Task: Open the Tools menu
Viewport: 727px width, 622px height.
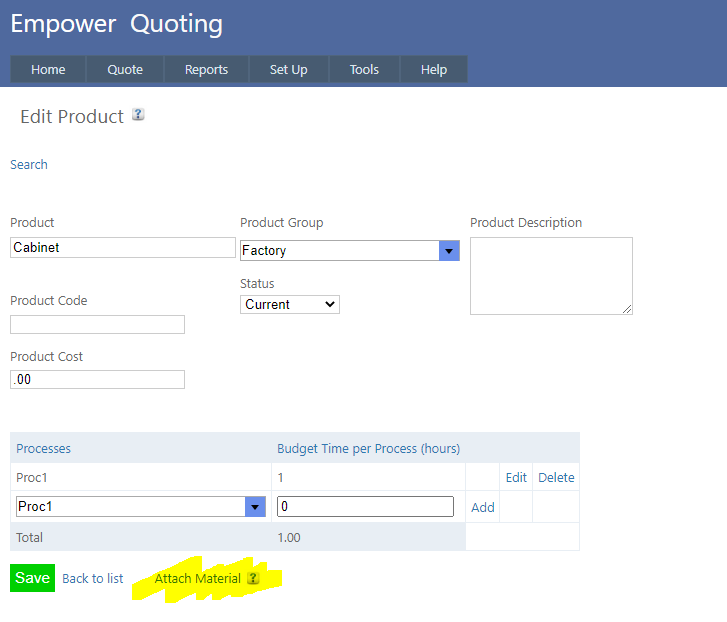Action: click(x=364, y=70)
